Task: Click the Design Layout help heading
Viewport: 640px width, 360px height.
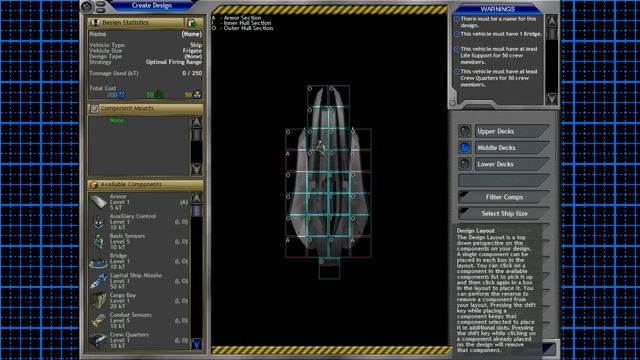Action: coord(476,231)
